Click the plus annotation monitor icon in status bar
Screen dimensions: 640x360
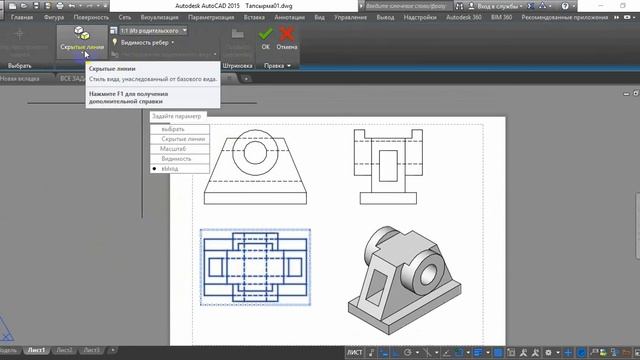[x=568, y=352]
